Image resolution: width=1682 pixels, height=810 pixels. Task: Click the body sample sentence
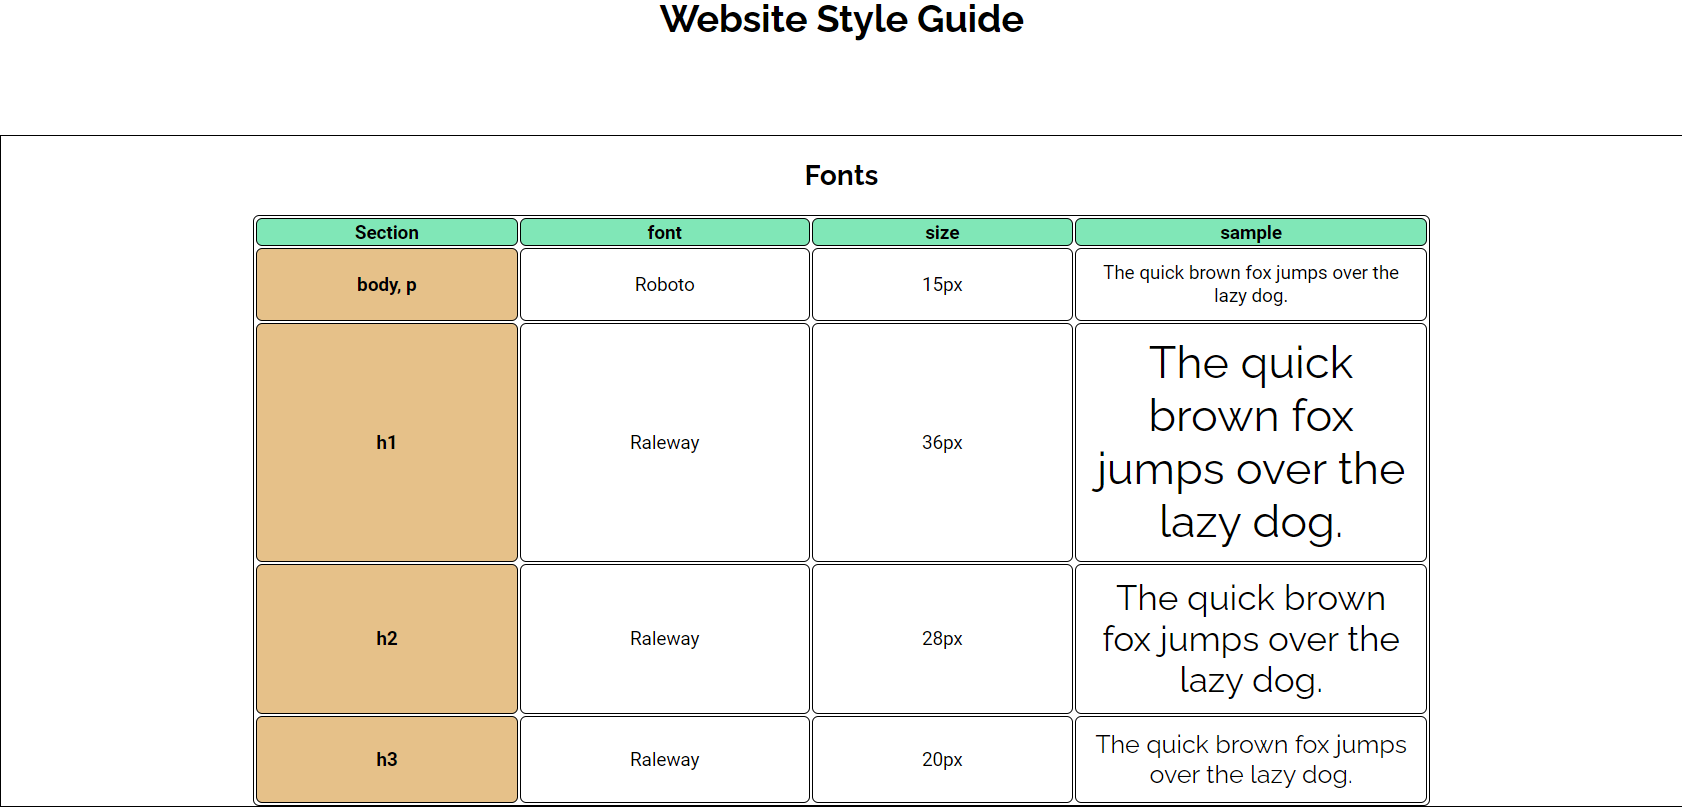click(1251, 284)
